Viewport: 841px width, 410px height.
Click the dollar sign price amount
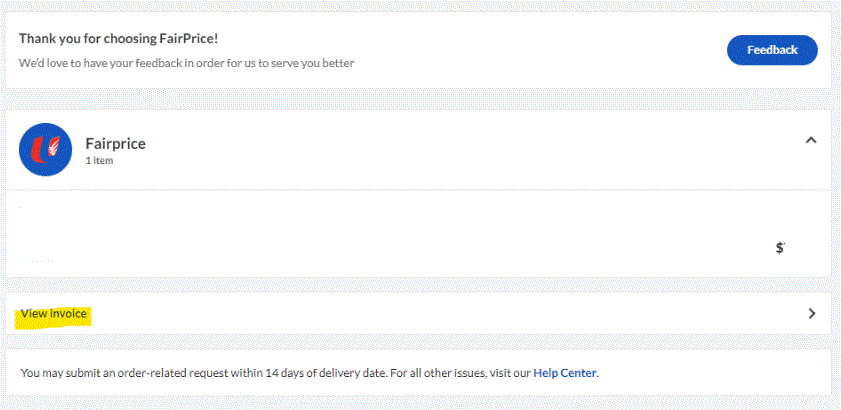click(x=780, y=247)
